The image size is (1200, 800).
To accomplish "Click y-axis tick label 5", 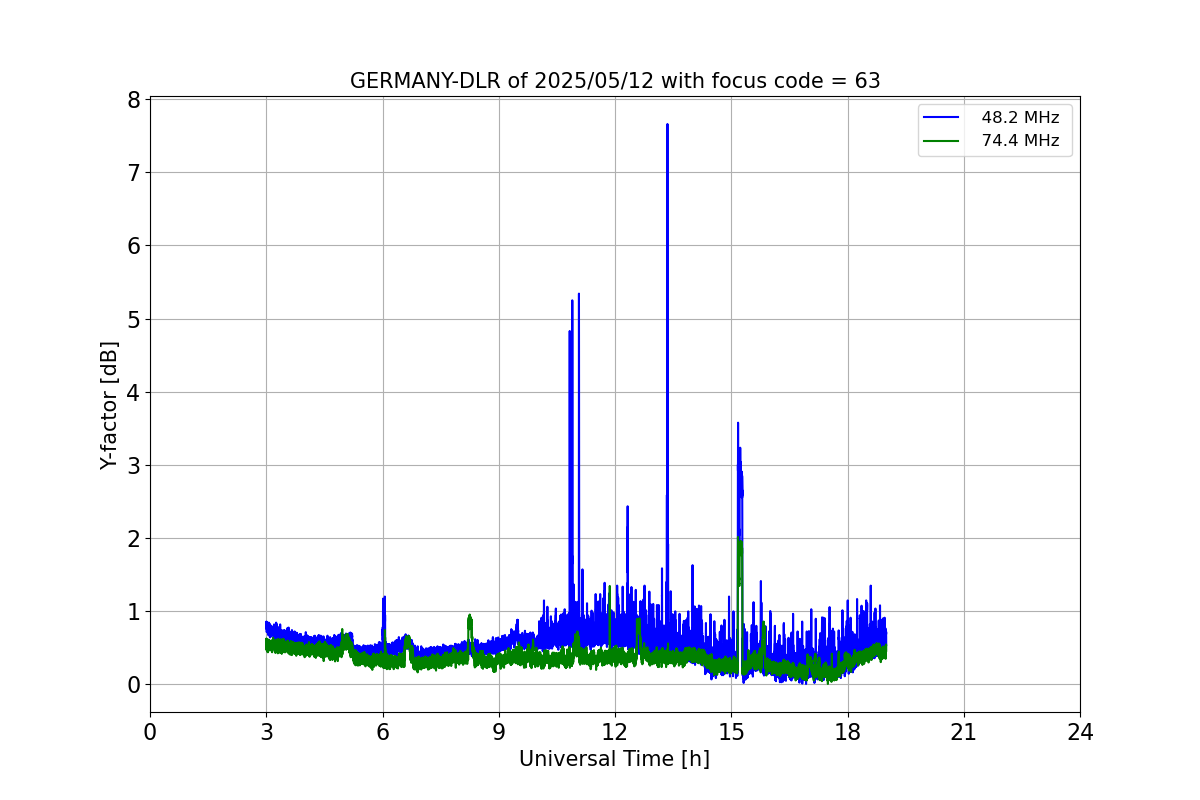I will click(133, 319).
